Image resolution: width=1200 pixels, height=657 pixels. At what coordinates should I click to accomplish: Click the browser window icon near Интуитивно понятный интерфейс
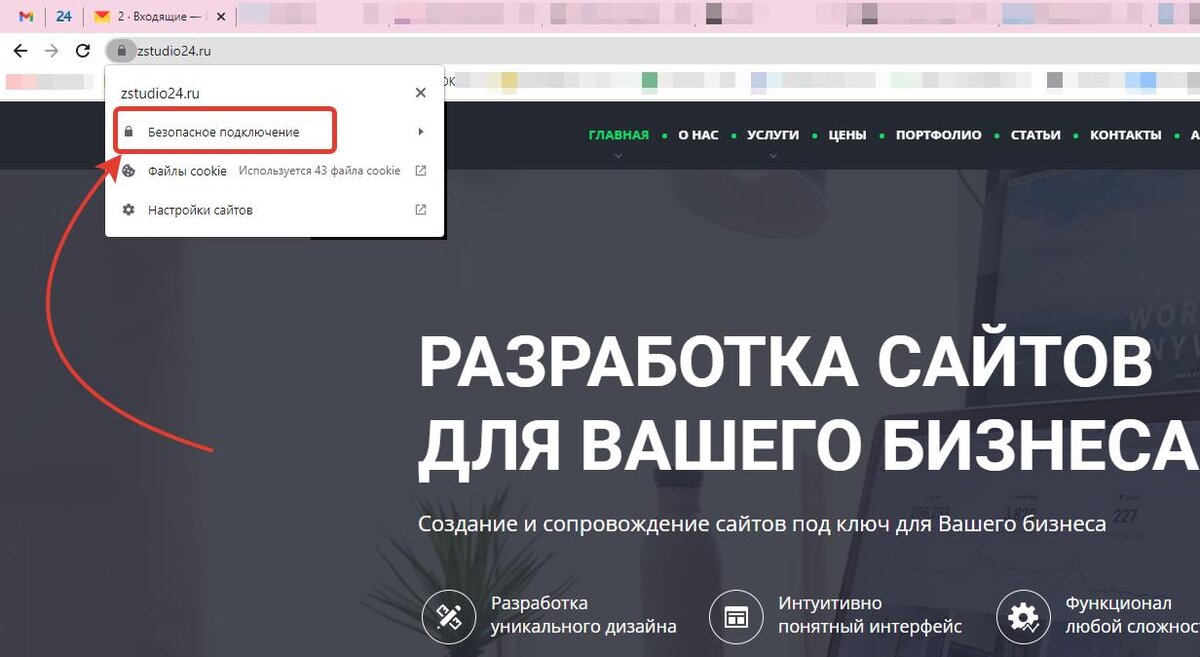[x=737, y=616]
